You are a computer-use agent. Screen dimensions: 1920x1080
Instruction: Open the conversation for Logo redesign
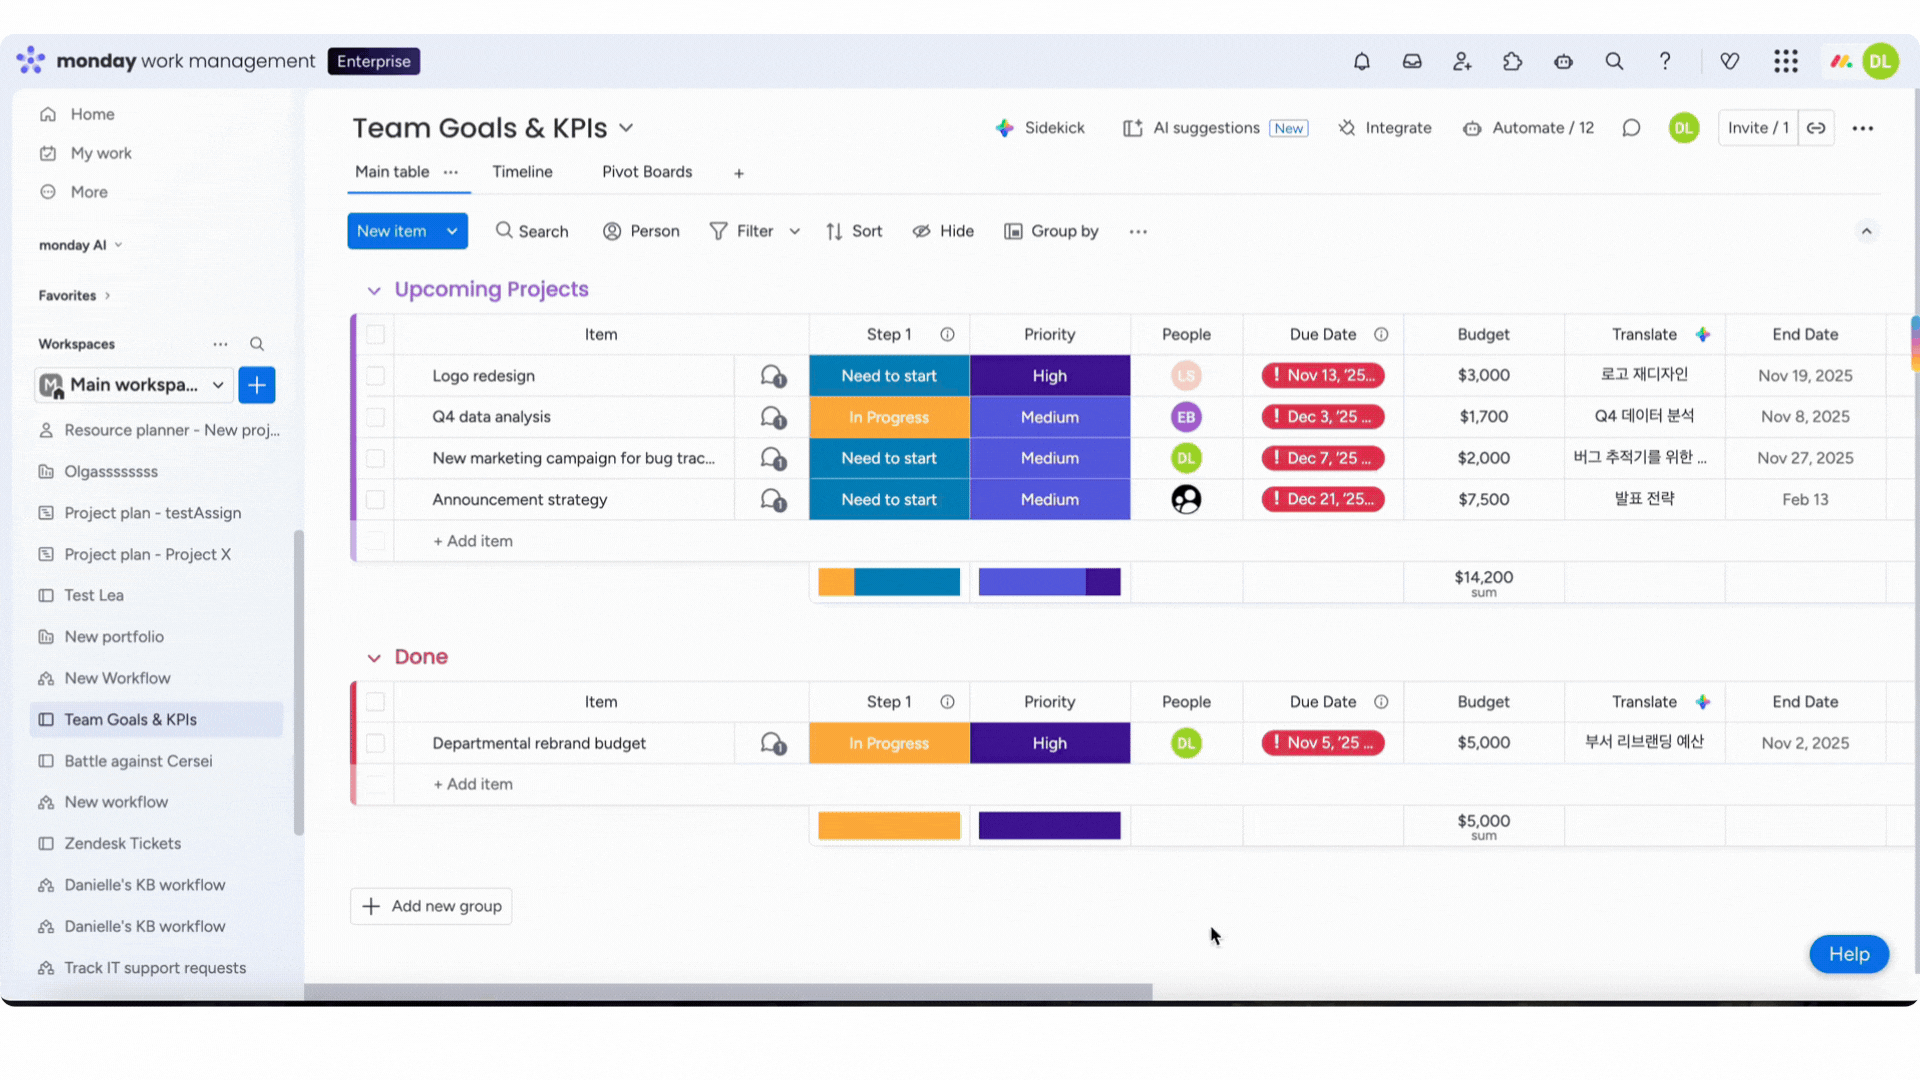772,376
